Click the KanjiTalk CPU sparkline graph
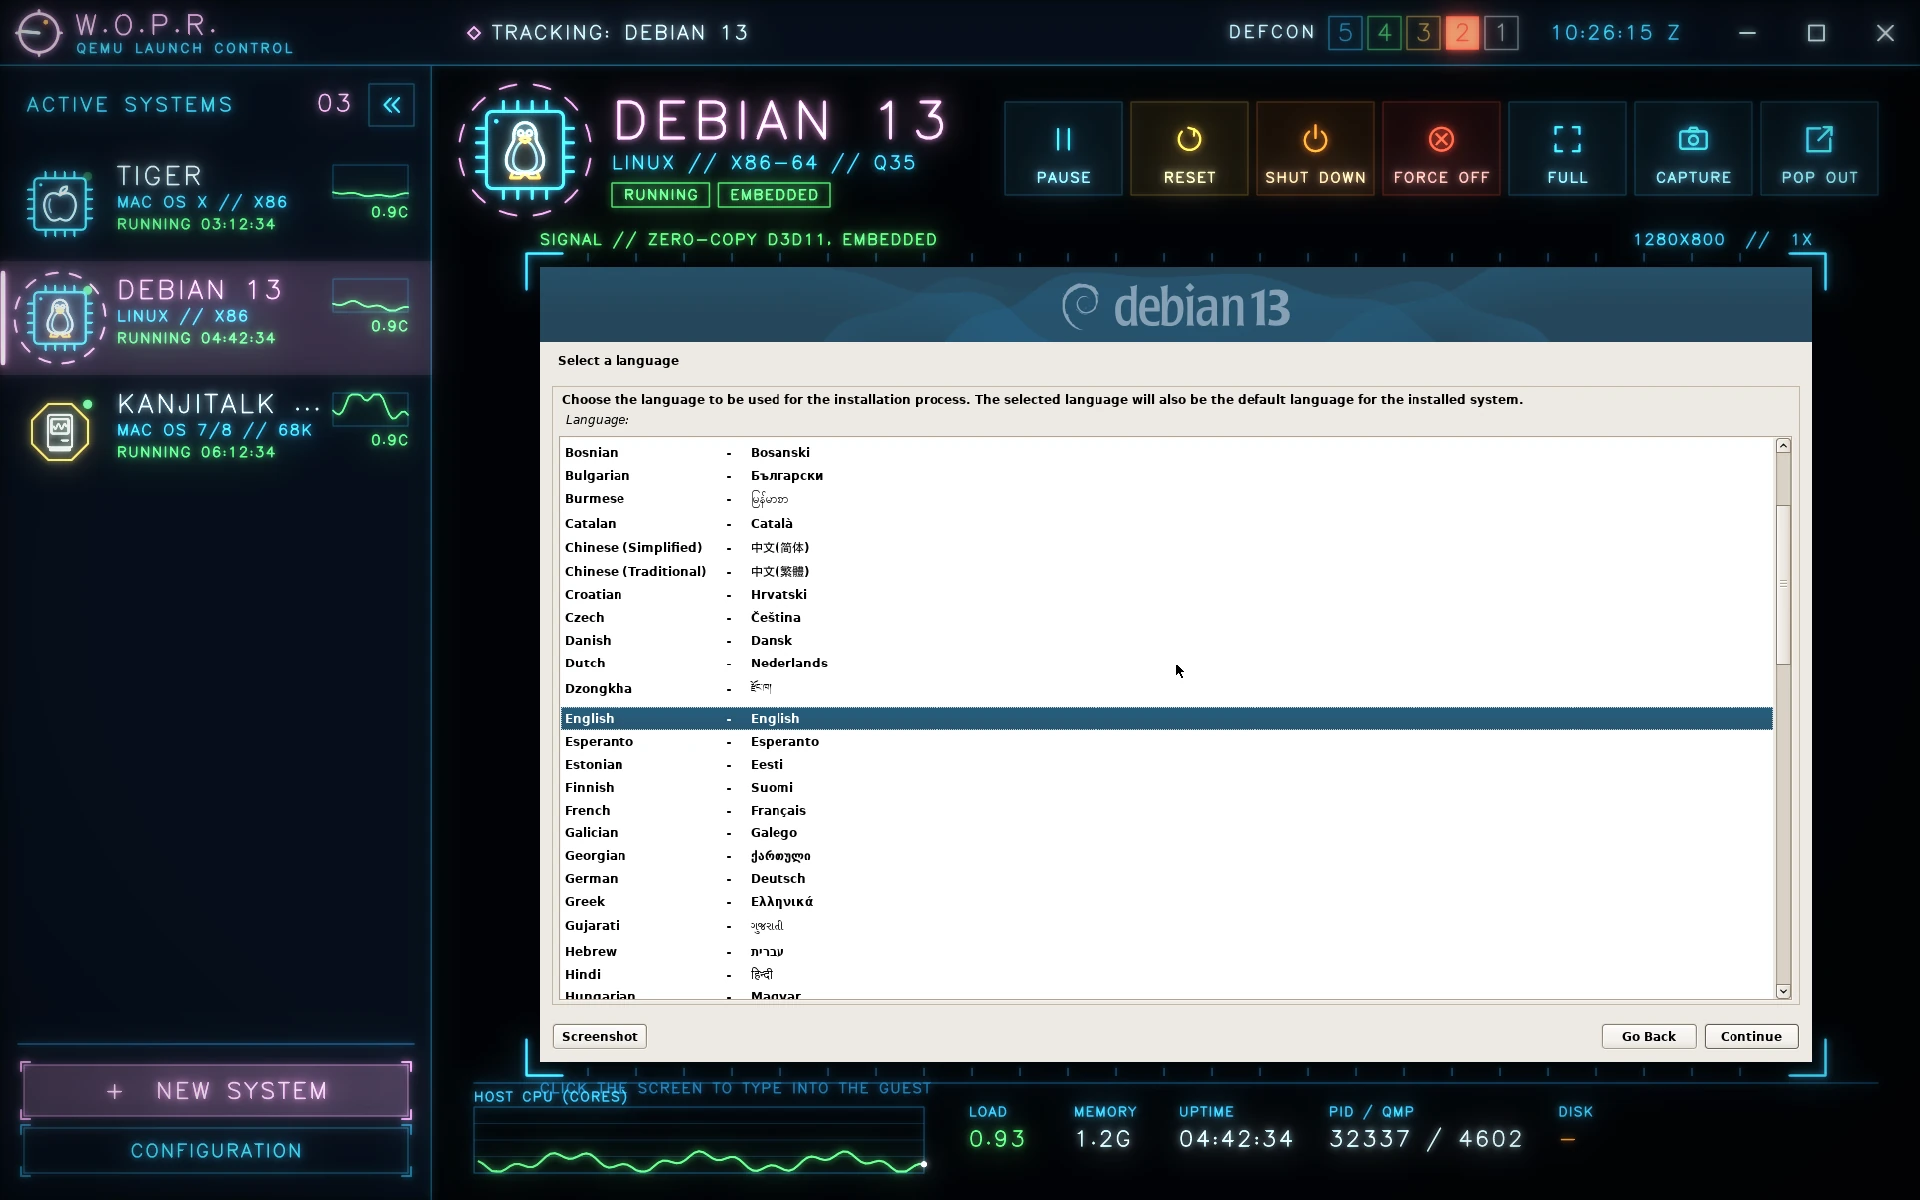 pyautogui.click(x=370, y=411)
